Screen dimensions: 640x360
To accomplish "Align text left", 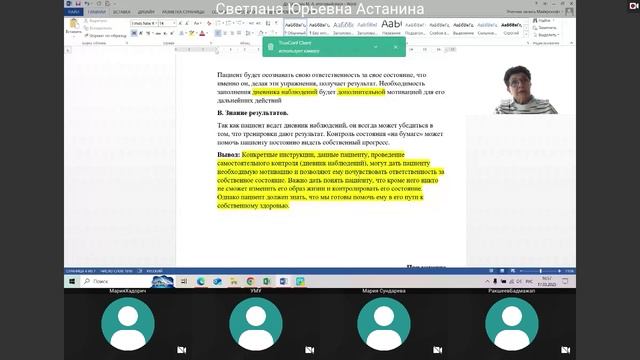I will point(218,33).
